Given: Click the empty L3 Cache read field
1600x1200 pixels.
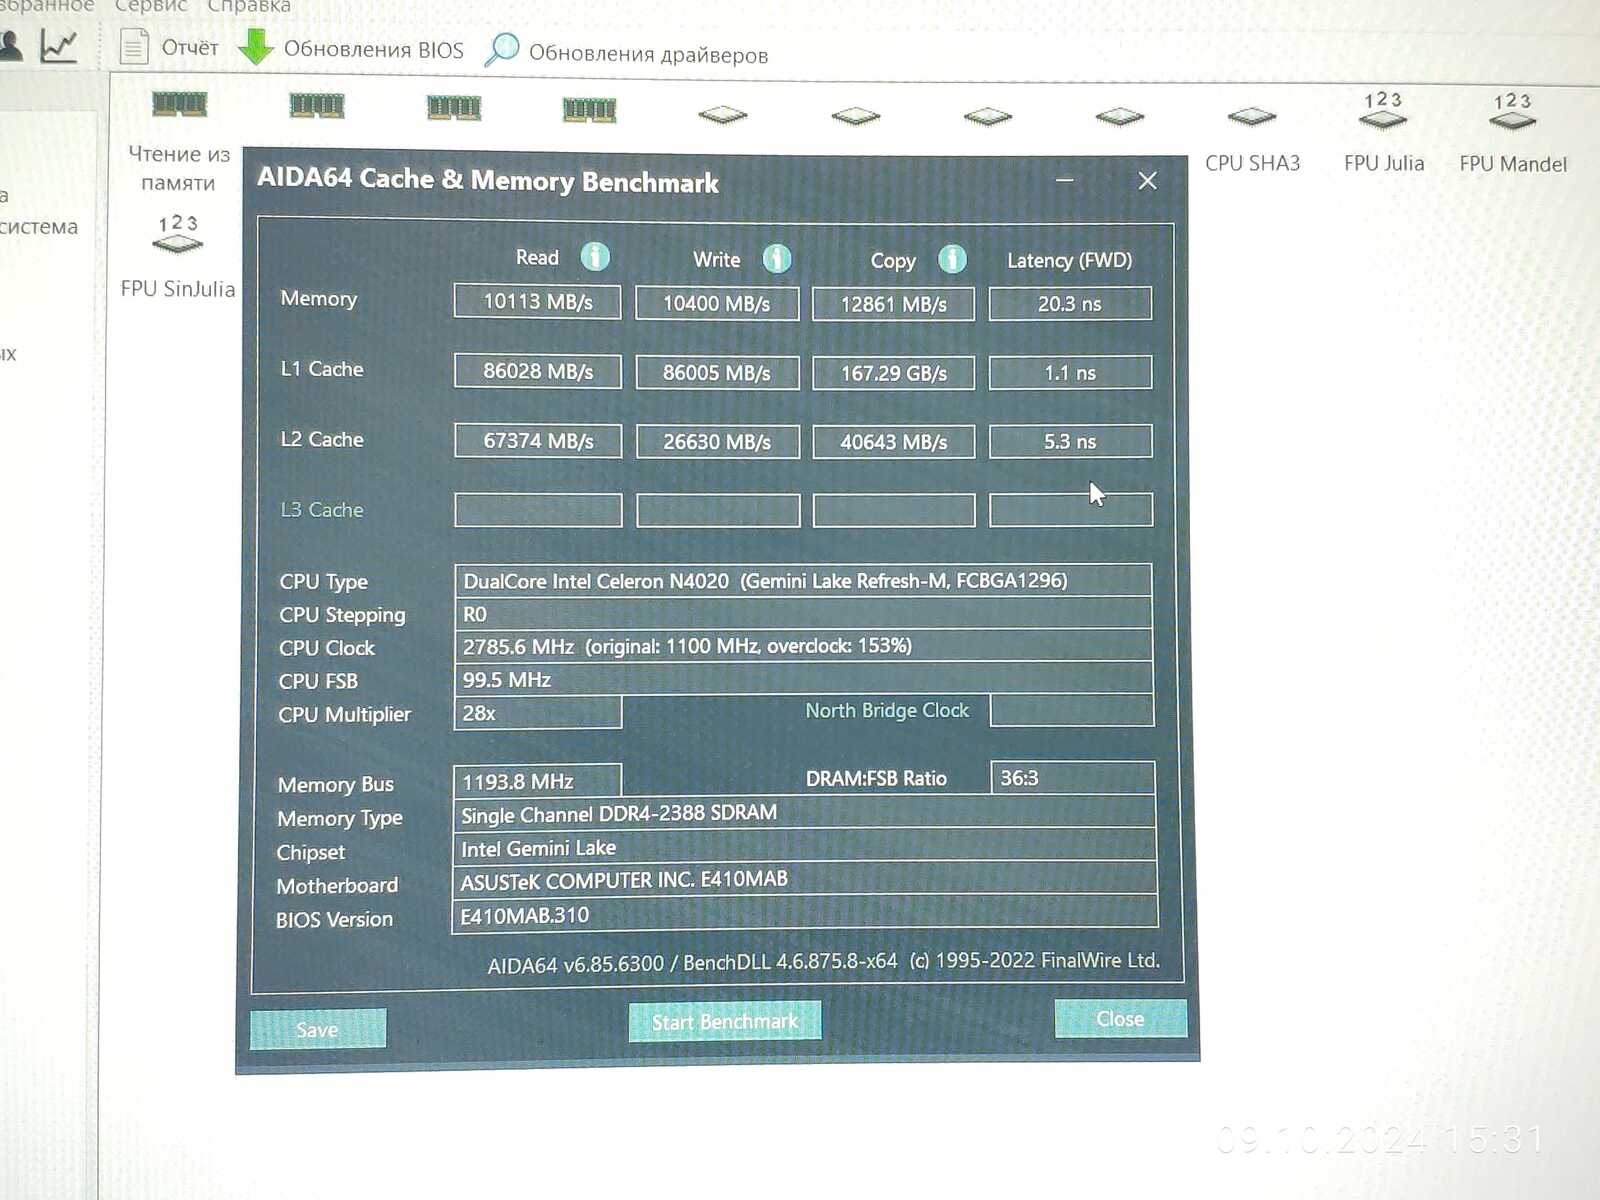Looking at the screenshot, I should 538,510.
